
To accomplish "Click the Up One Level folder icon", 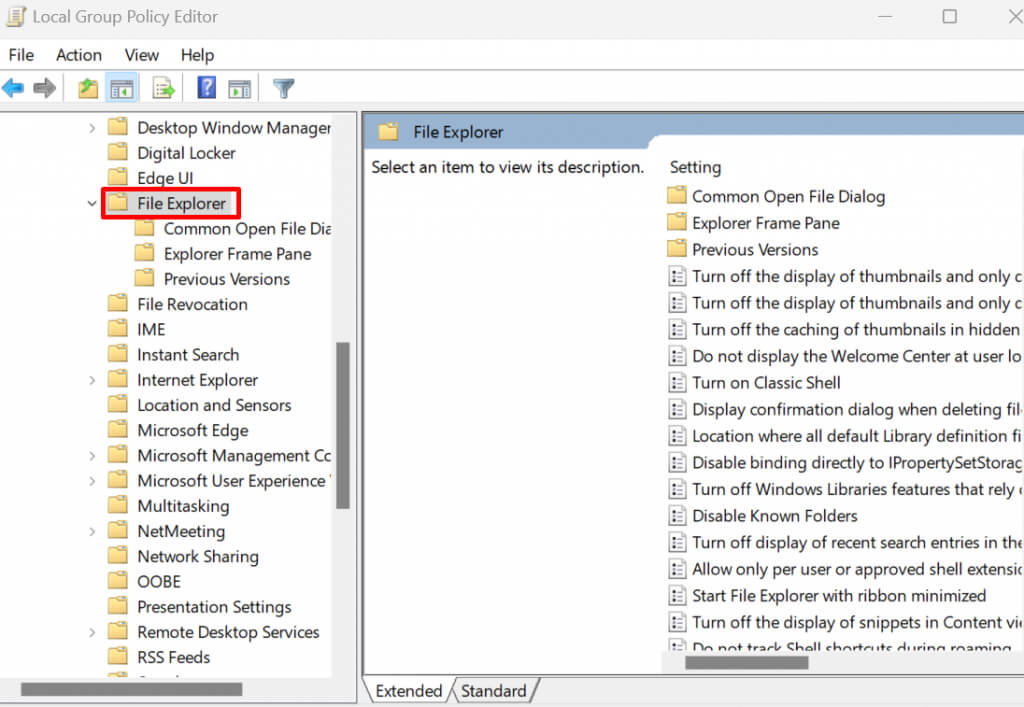I will 88,89.
